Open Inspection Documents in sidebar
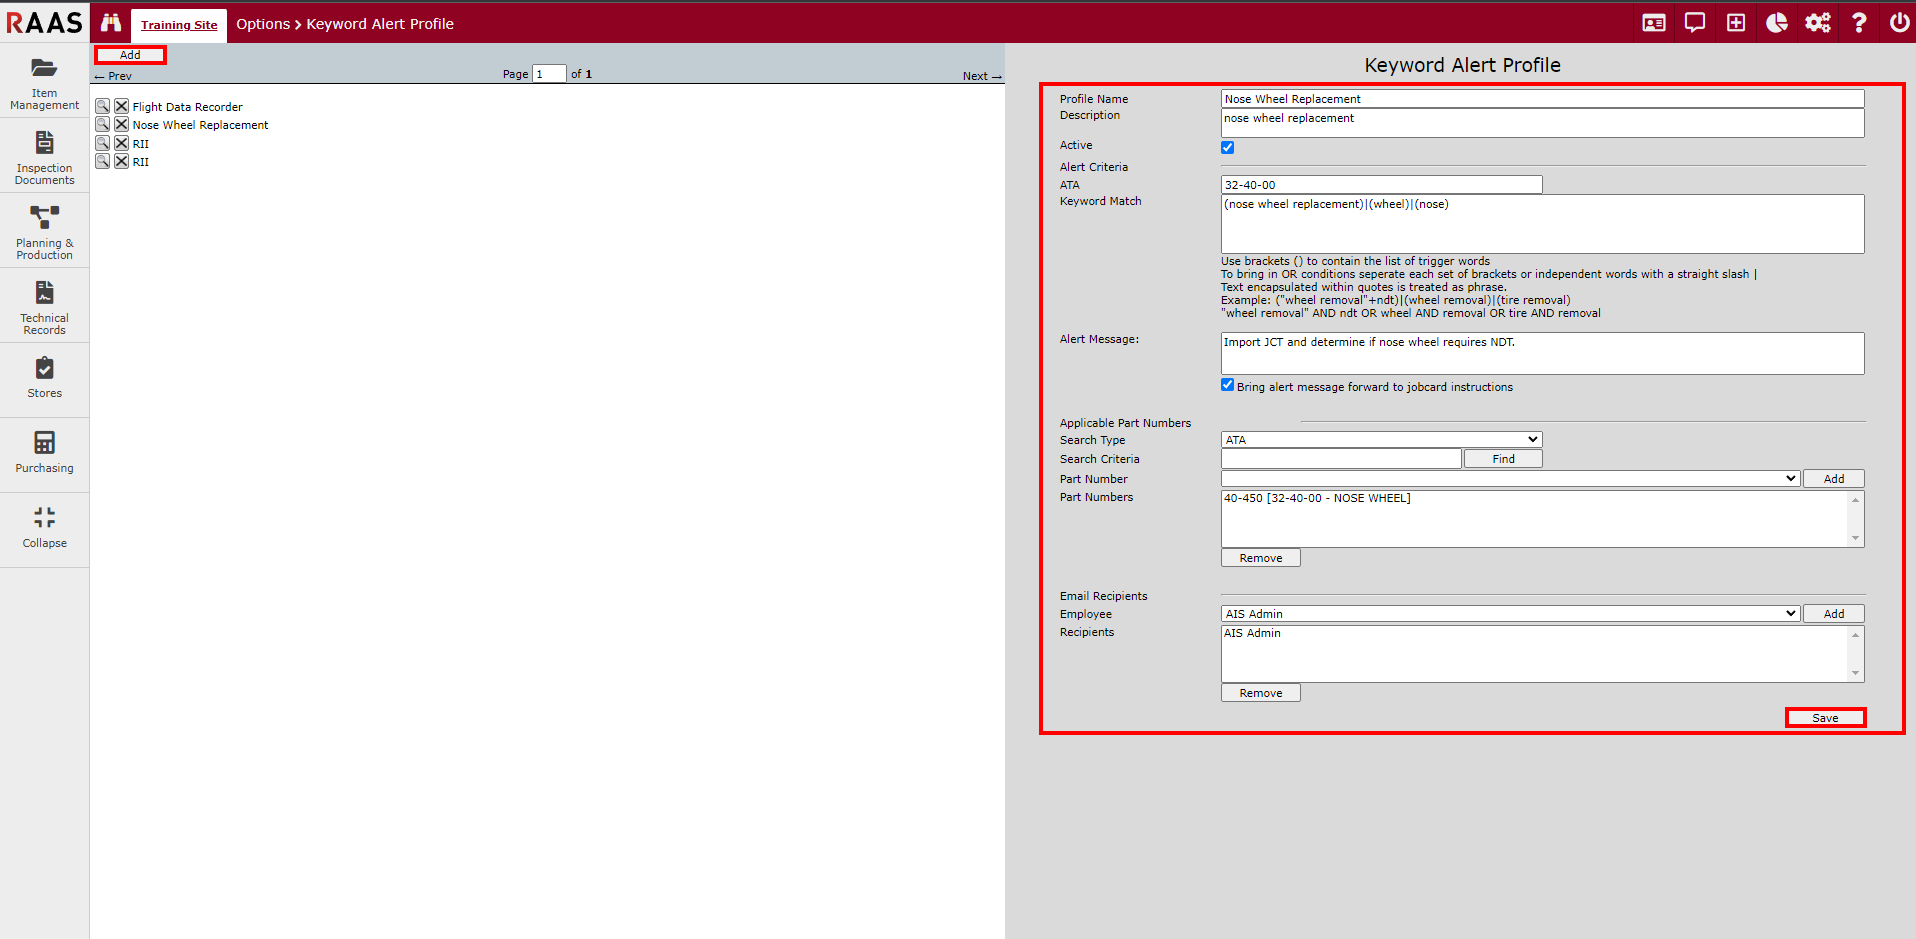The height and width of the screenshot is (939, 1916). click(44, 156)
